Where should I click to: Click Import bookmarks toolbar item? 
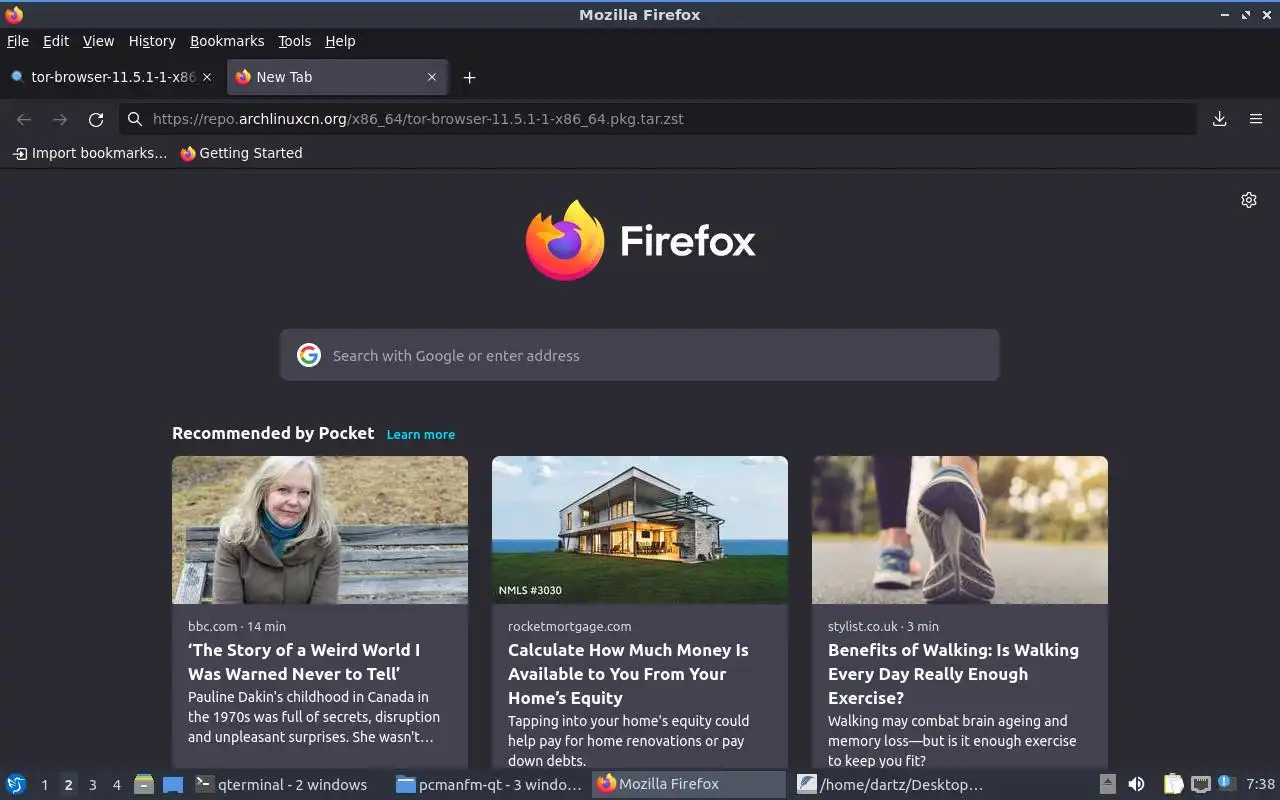point(90,153)
